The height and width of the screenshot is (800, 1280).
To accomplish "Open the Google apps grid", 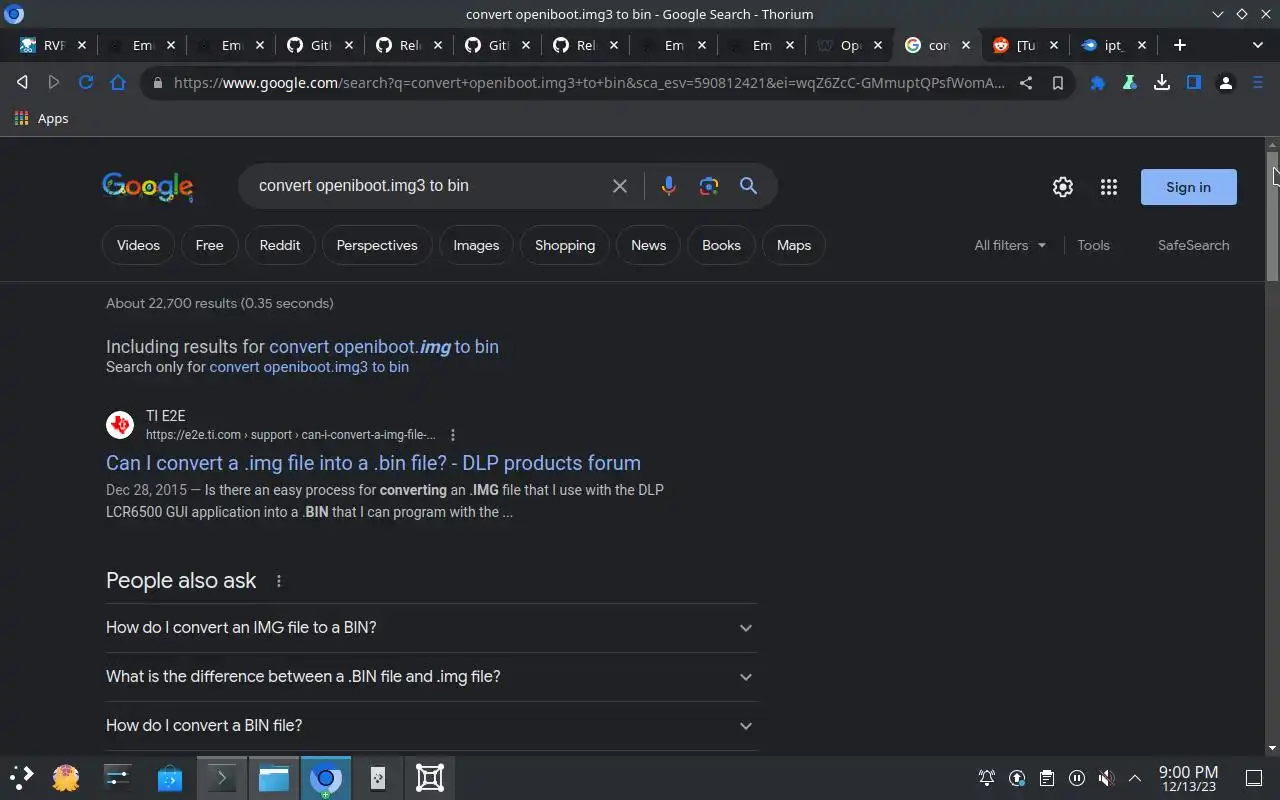I will coord(1109,187).
